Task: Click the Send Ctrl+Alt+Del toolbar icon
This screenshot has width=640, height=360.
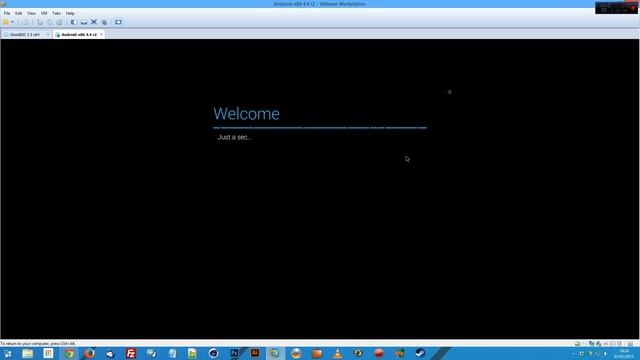Action: click(x=25, y=22)
